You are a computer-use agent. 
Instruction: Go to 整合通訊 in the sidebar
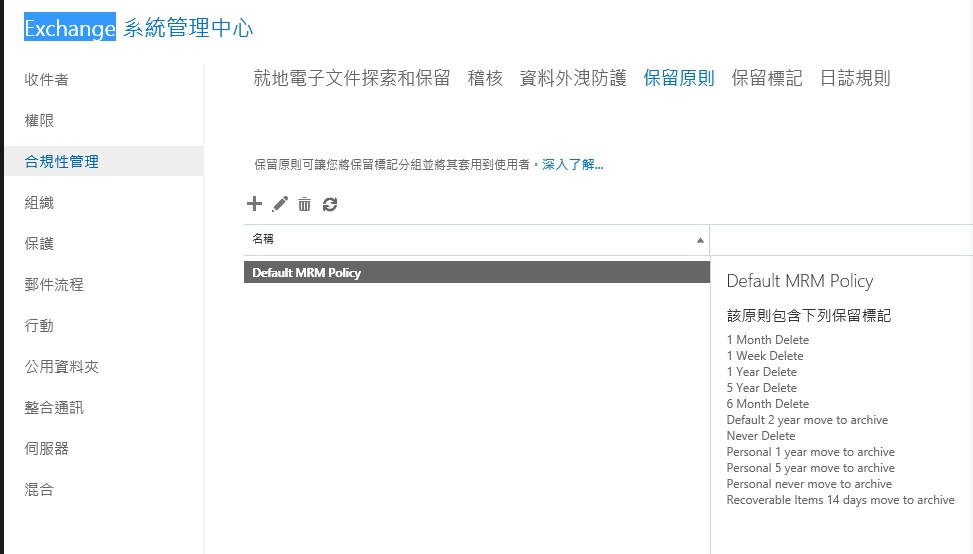point(54,407)
